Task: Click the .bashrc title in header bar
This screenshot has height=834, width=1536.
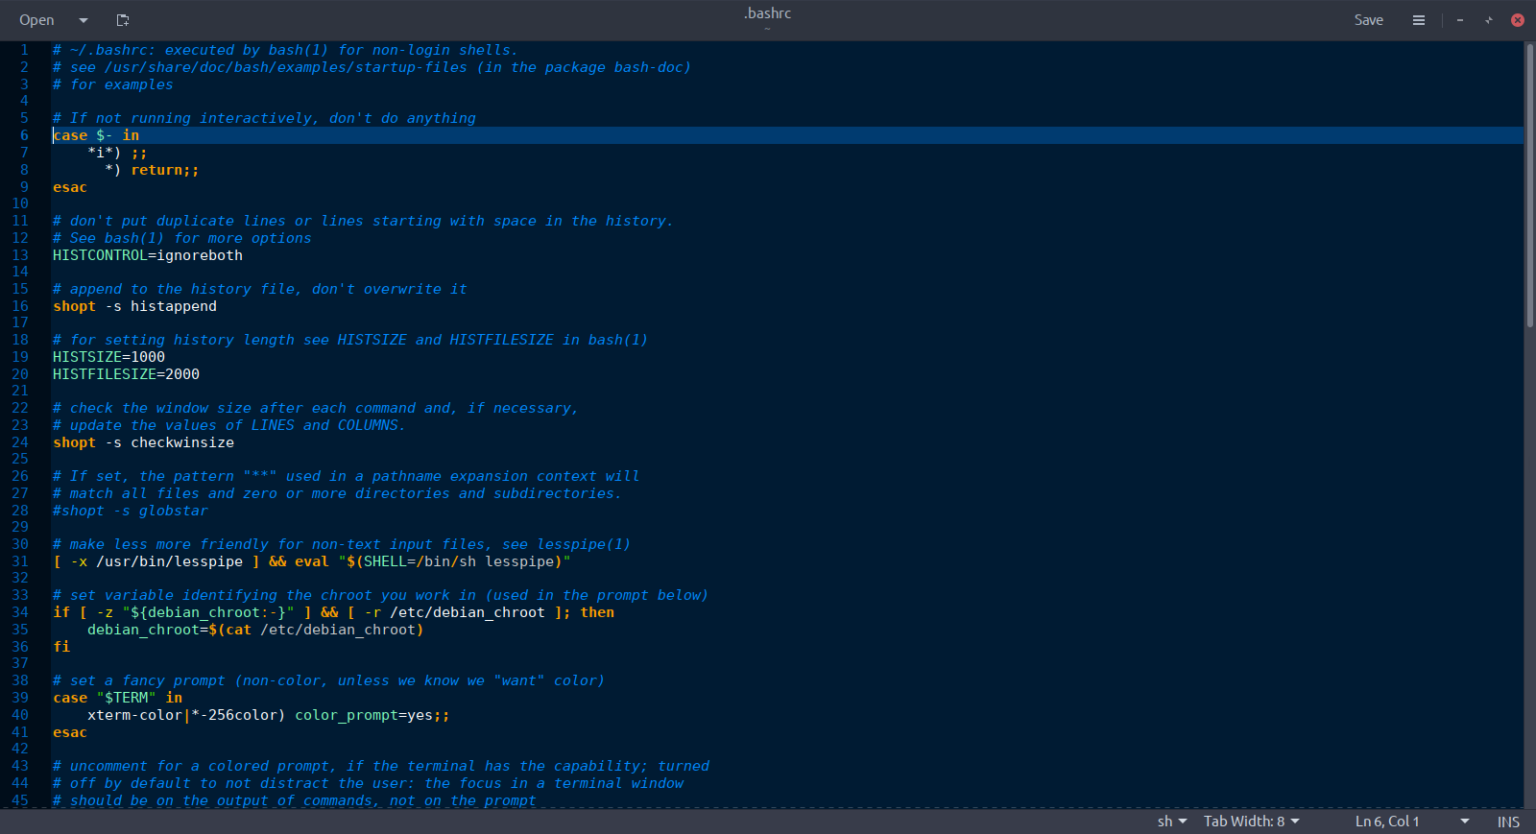Action: pos(767,13)
